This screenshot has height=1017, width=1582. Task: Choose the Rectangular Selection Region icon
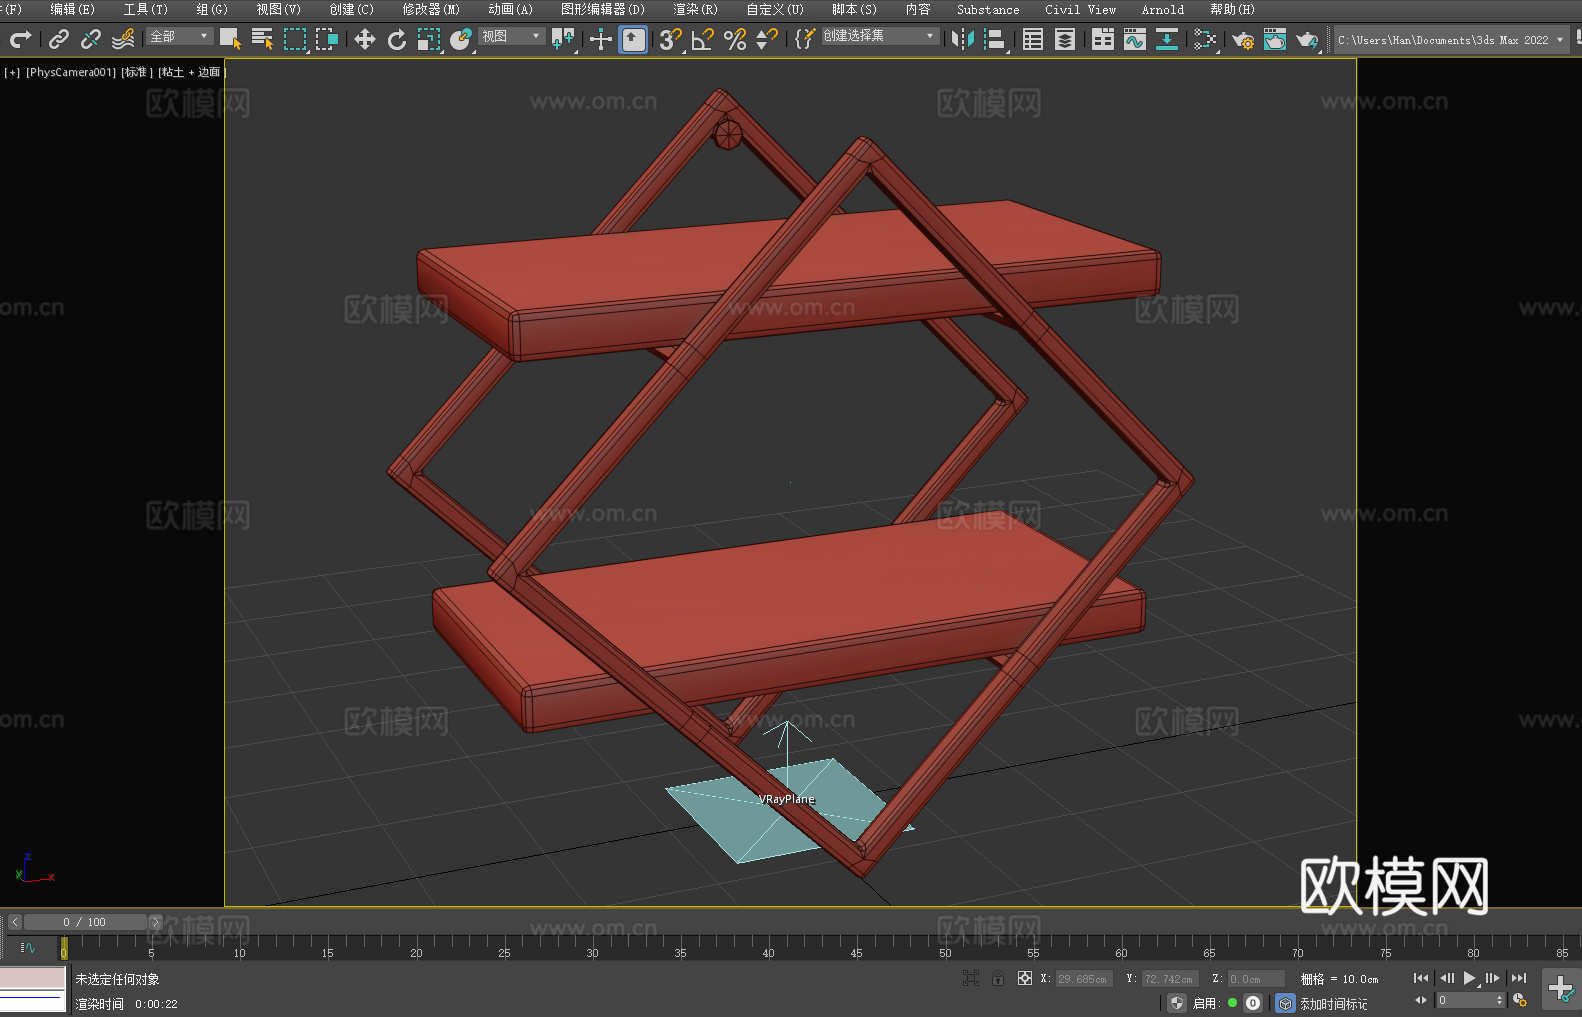295,40
